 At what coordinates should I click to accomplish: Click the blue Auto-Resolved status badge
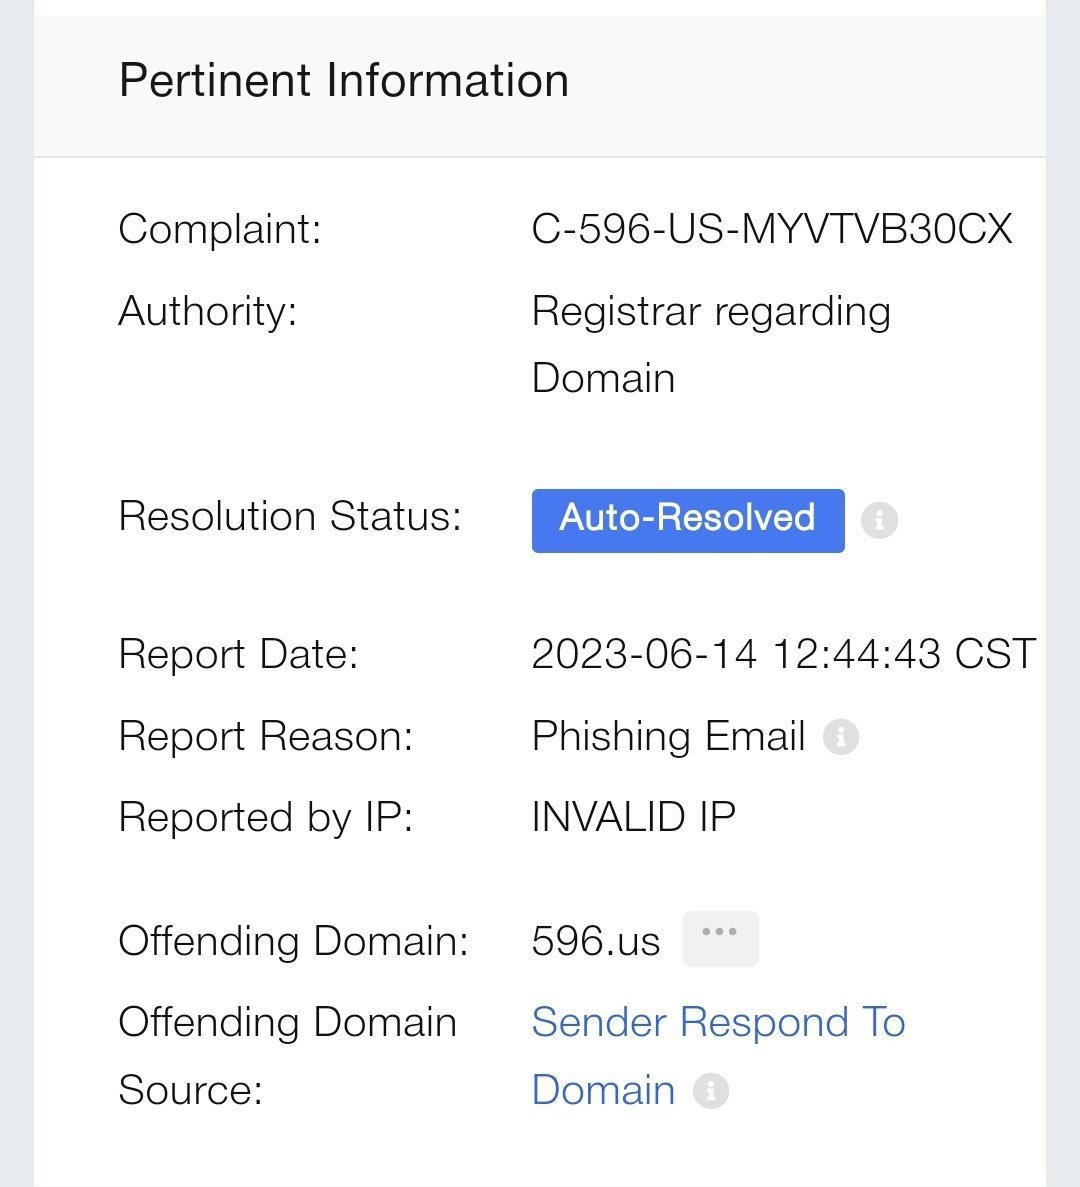point(688,519)
